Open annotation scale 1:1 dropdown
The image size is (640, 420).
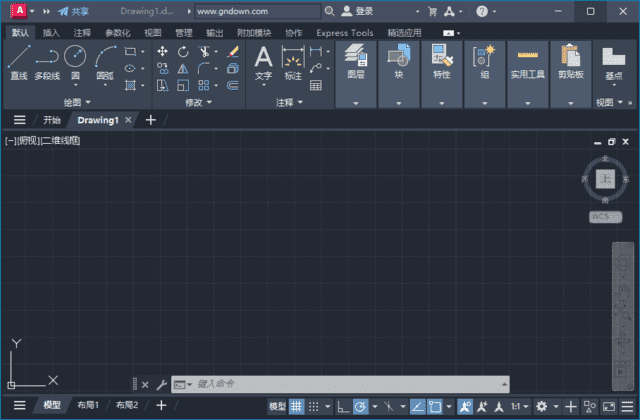(x=520, y=407)
